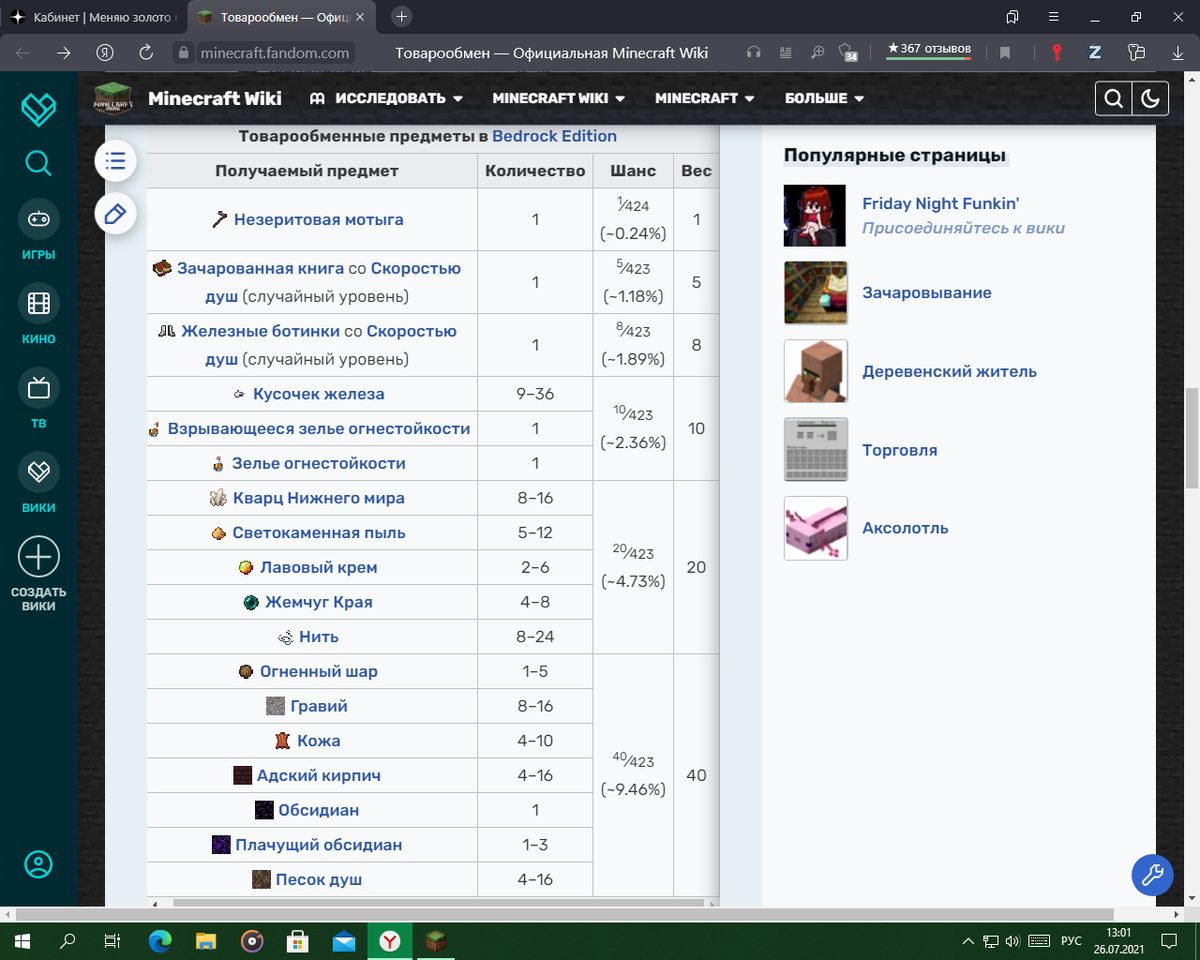Screen dimensions: 1200x960
Task: Expand the БОЛЬШЕ dropdown menu
Action: click(x=825, y=98)
